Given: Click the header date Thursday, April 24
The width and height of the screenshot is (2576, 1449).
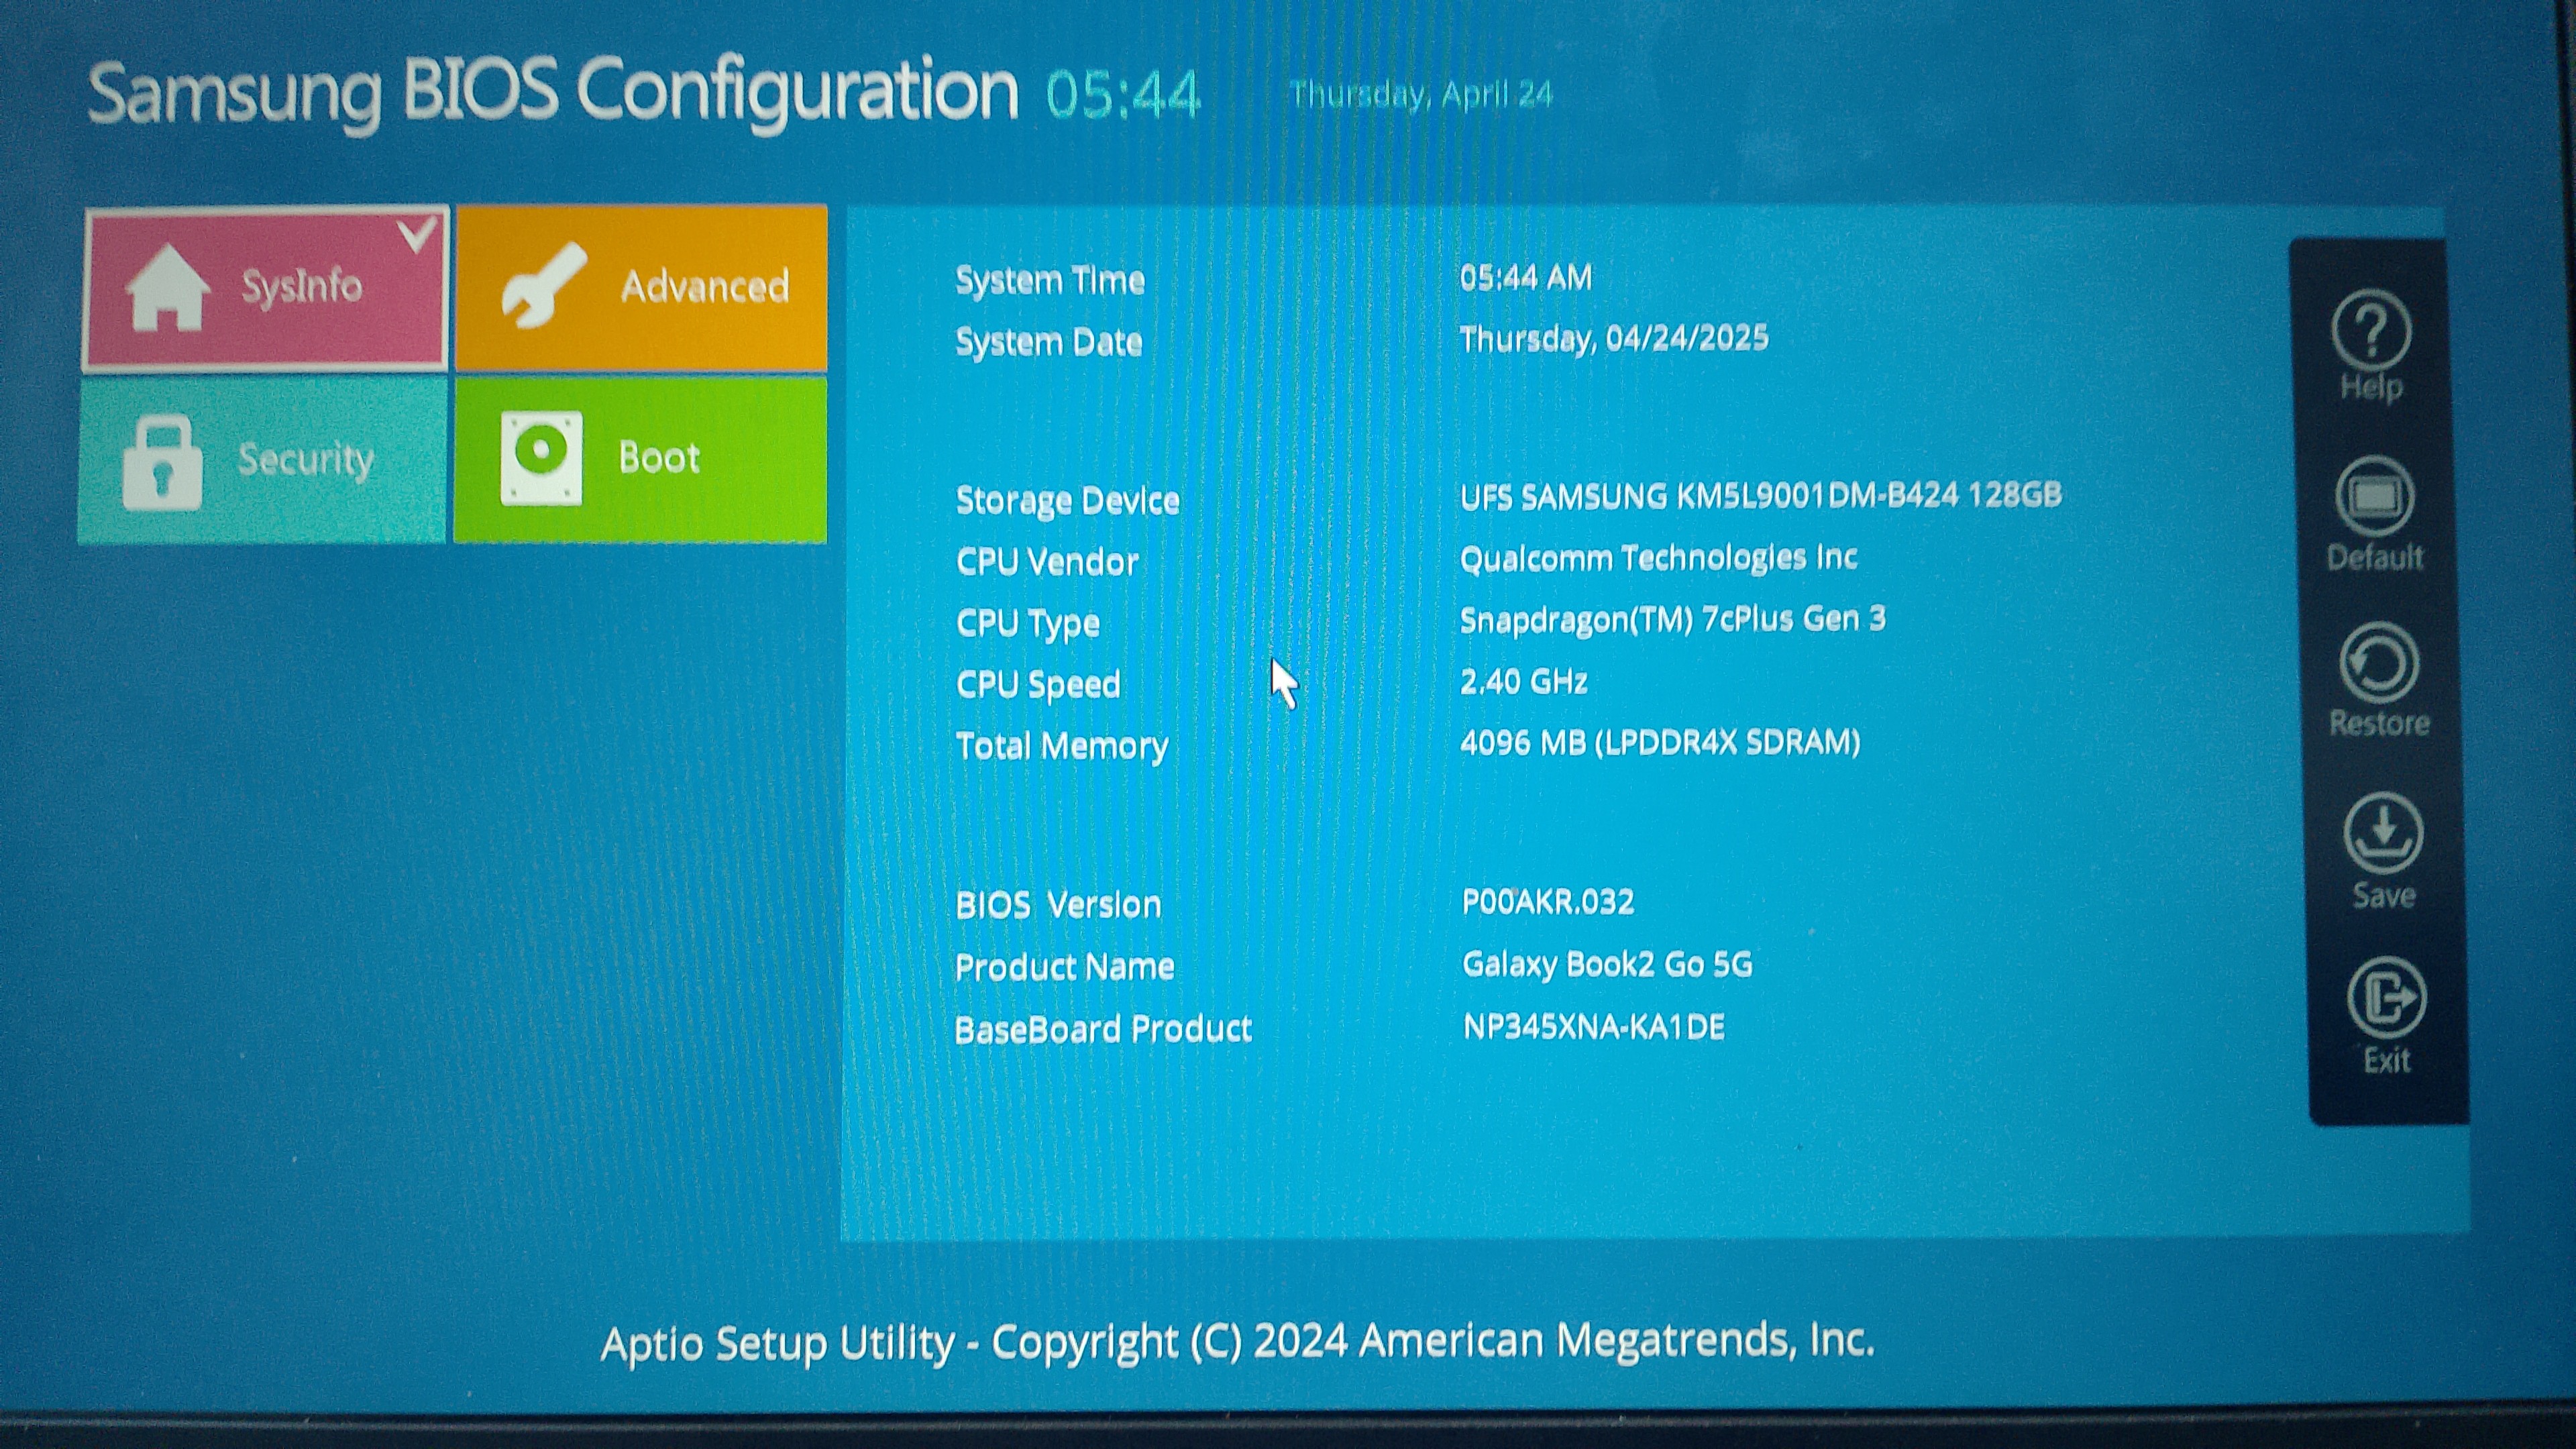Looking at the screenshot, I should [x=1421, y=95].
